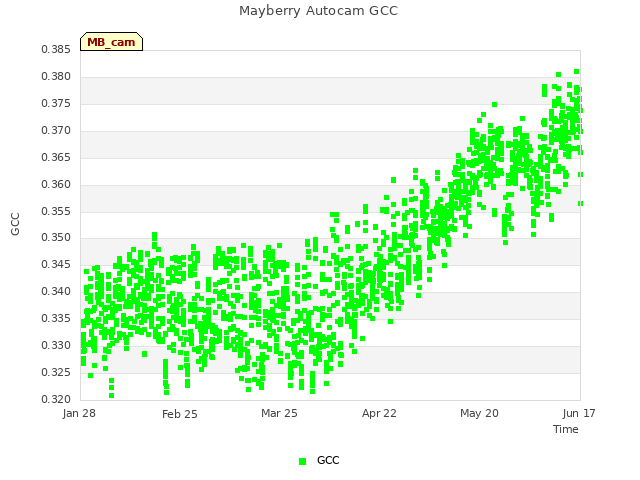
Task: Click the 0.320 y-axis value
Action: 56,399
